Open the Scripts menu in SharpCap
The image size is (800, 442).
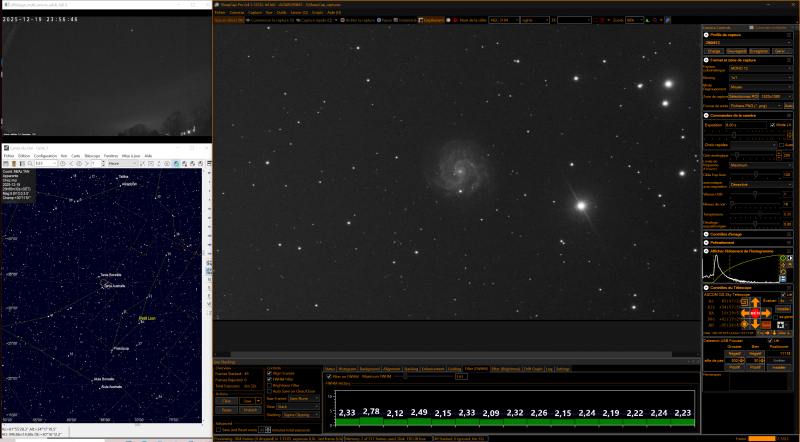coord(317,12)
